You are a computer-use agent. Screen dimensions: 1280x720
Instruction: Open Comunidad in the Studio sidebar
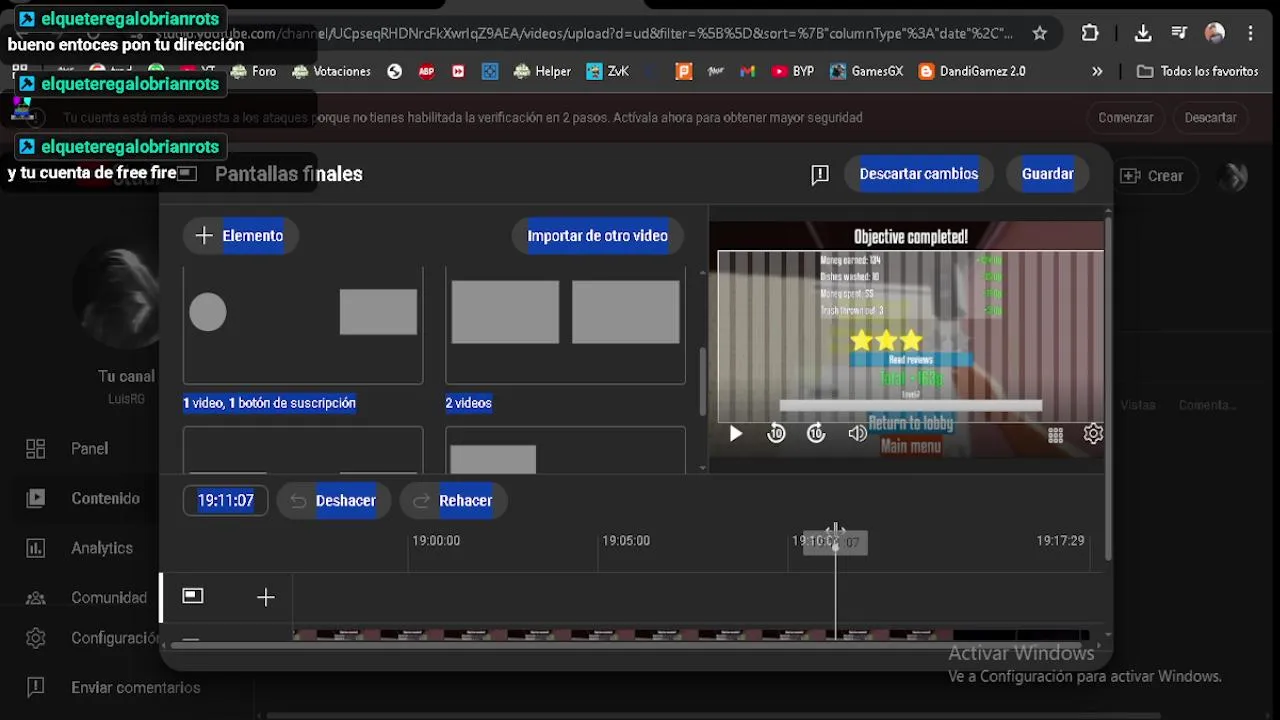(109, 598)
